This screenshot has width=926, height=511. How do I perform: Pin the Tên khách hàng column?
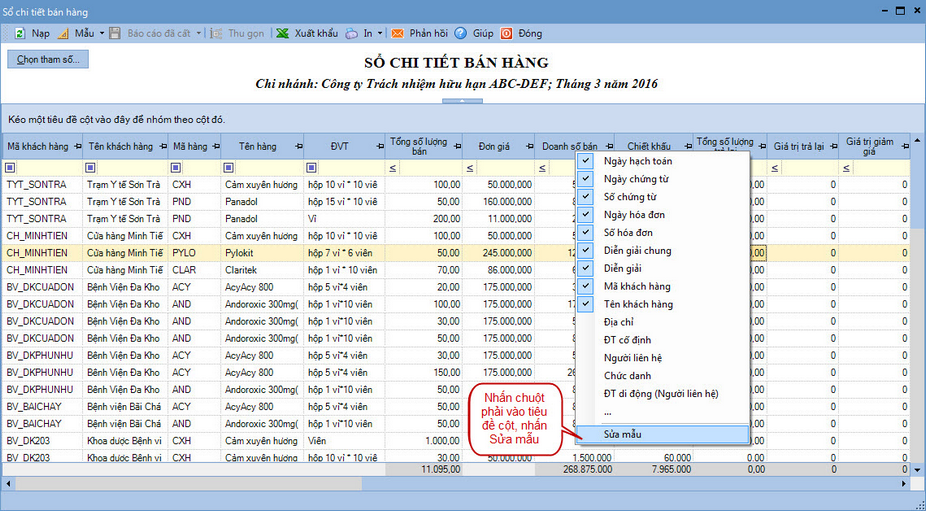click(x=163, y=147)
